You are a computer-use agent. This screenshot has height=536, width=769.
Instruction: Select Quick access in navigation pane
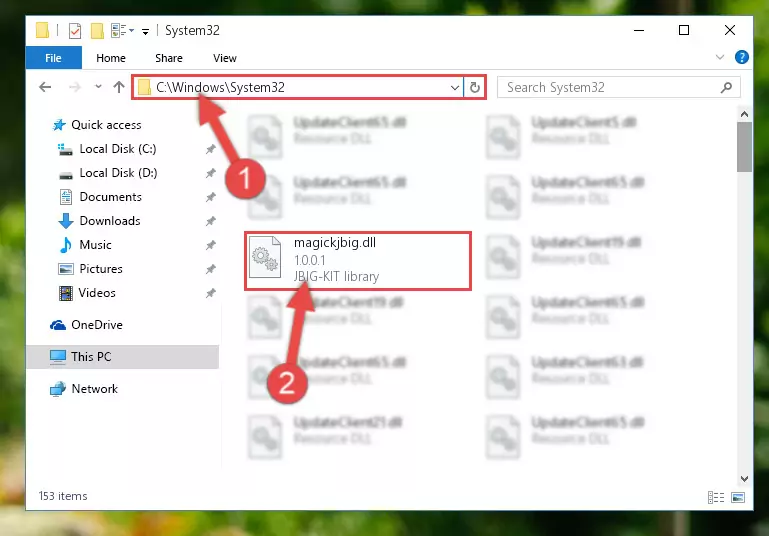(106, 125)
